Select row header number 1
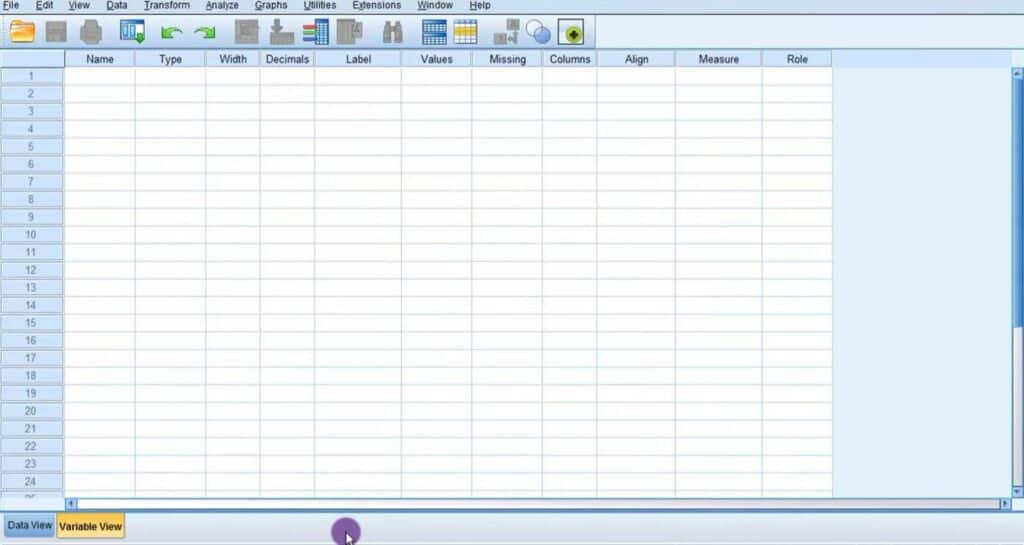Image resolution: width=1024 pixels, height=545 pixels. (x=31, y=76)
